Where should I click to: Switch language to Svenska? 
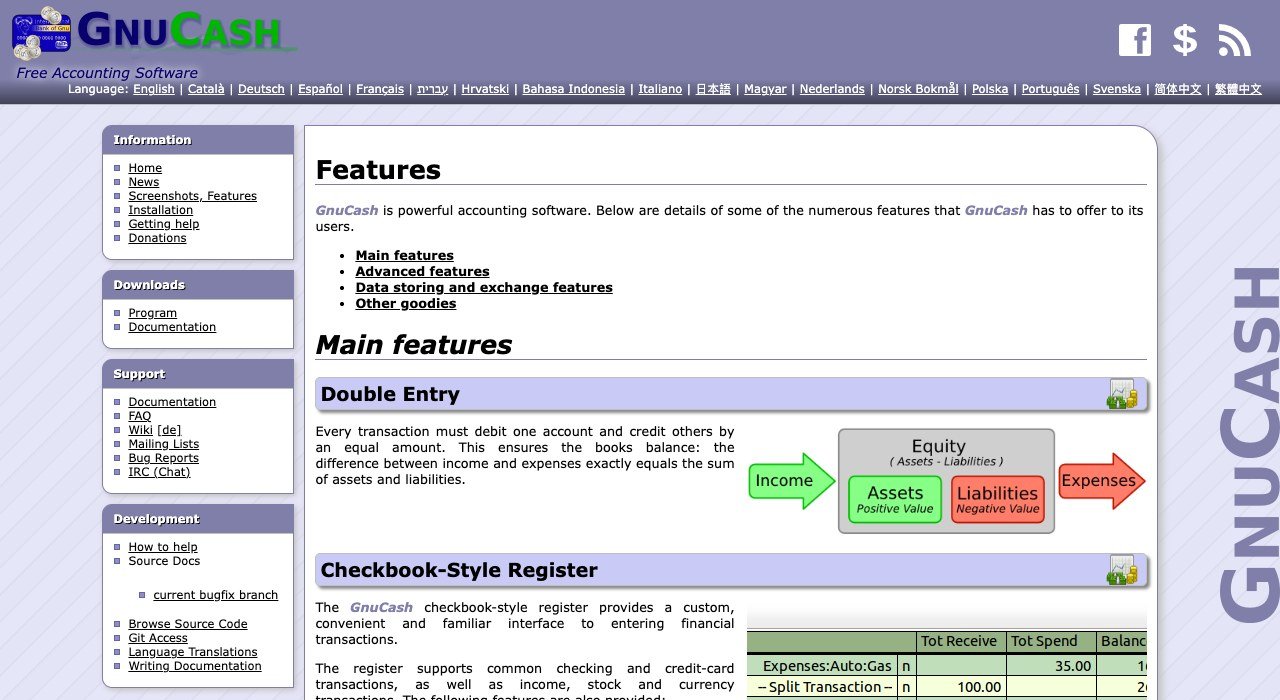coord(1117,89)
